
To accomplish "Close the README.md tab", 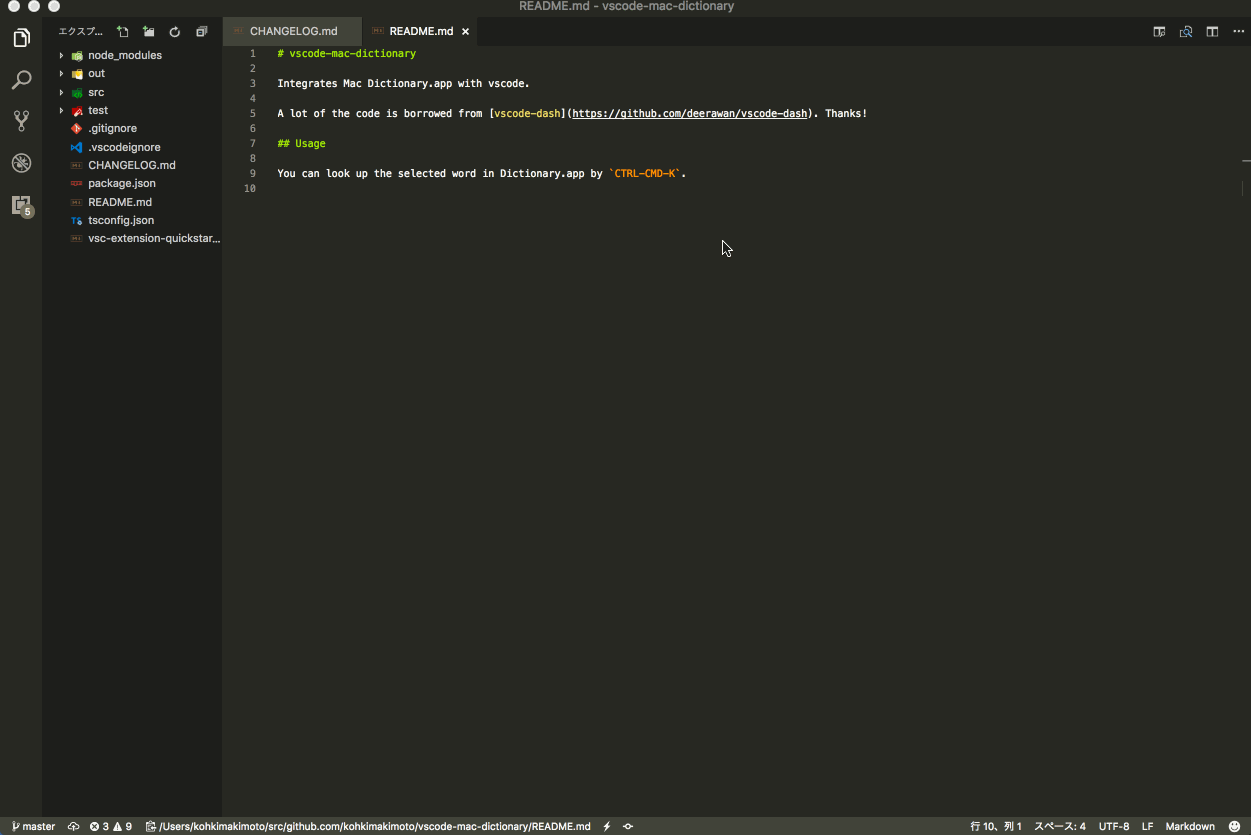I will pos(465,32).
